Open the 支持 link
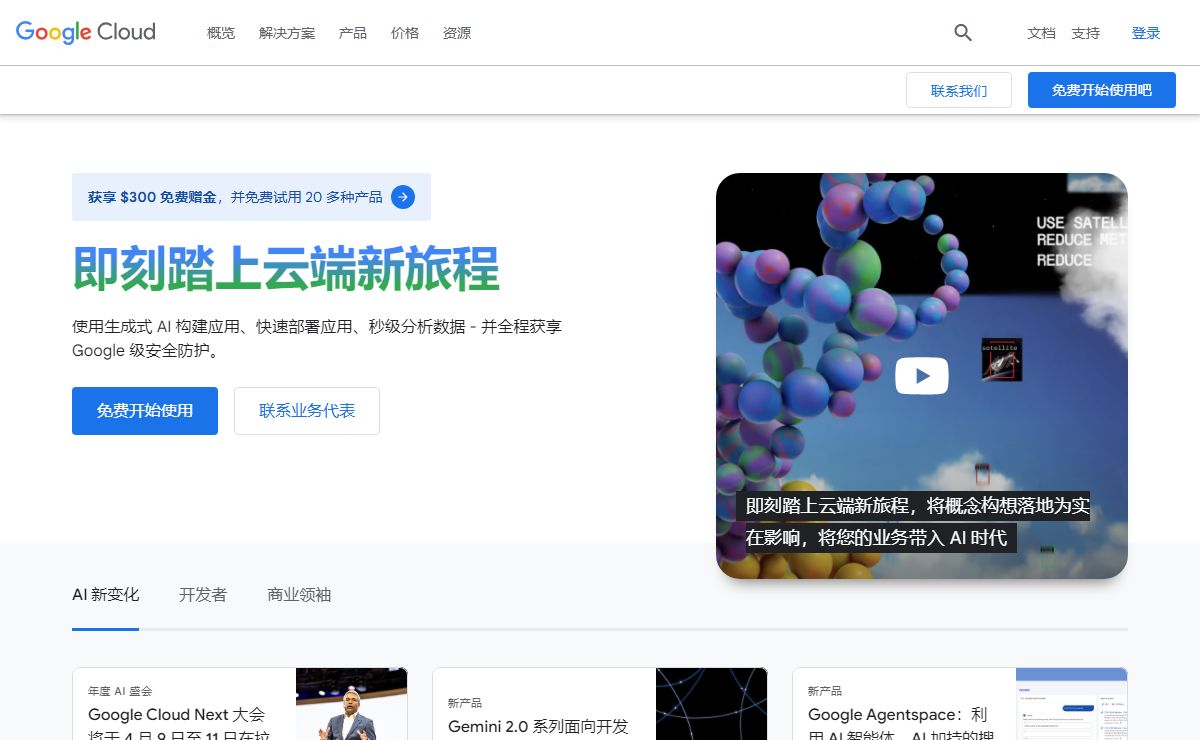This screenshot has width=1200, height=740. (1085, 33)
